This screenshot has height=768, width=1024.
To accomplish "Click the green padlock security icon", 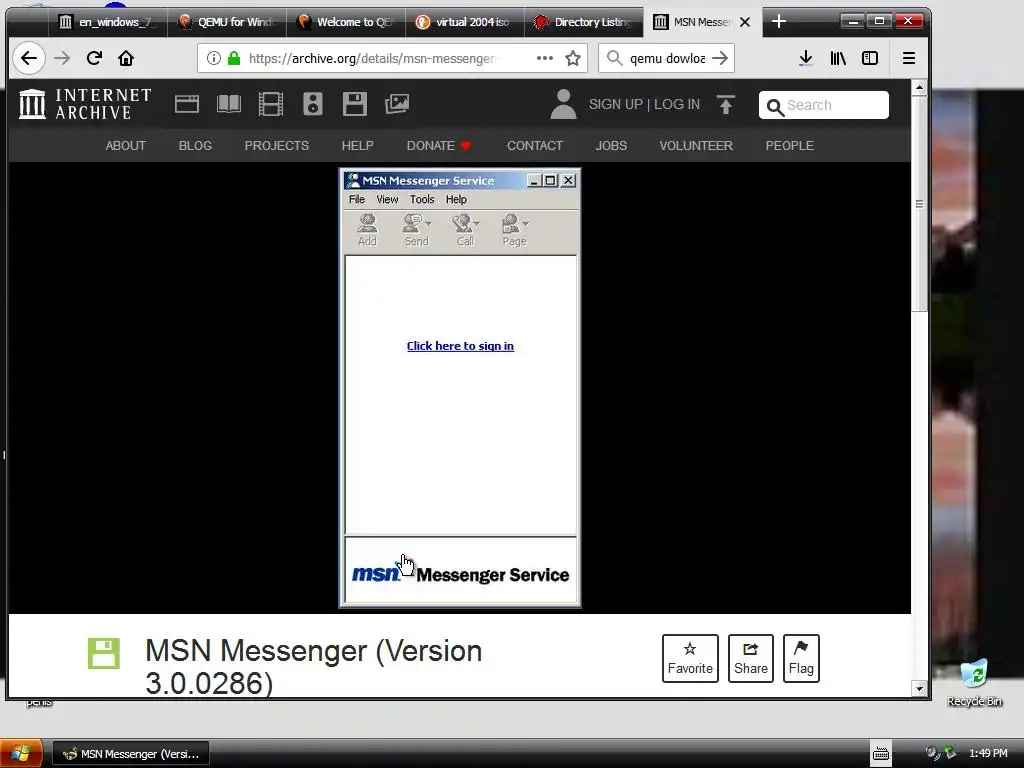I will click(x=234, y=58).
